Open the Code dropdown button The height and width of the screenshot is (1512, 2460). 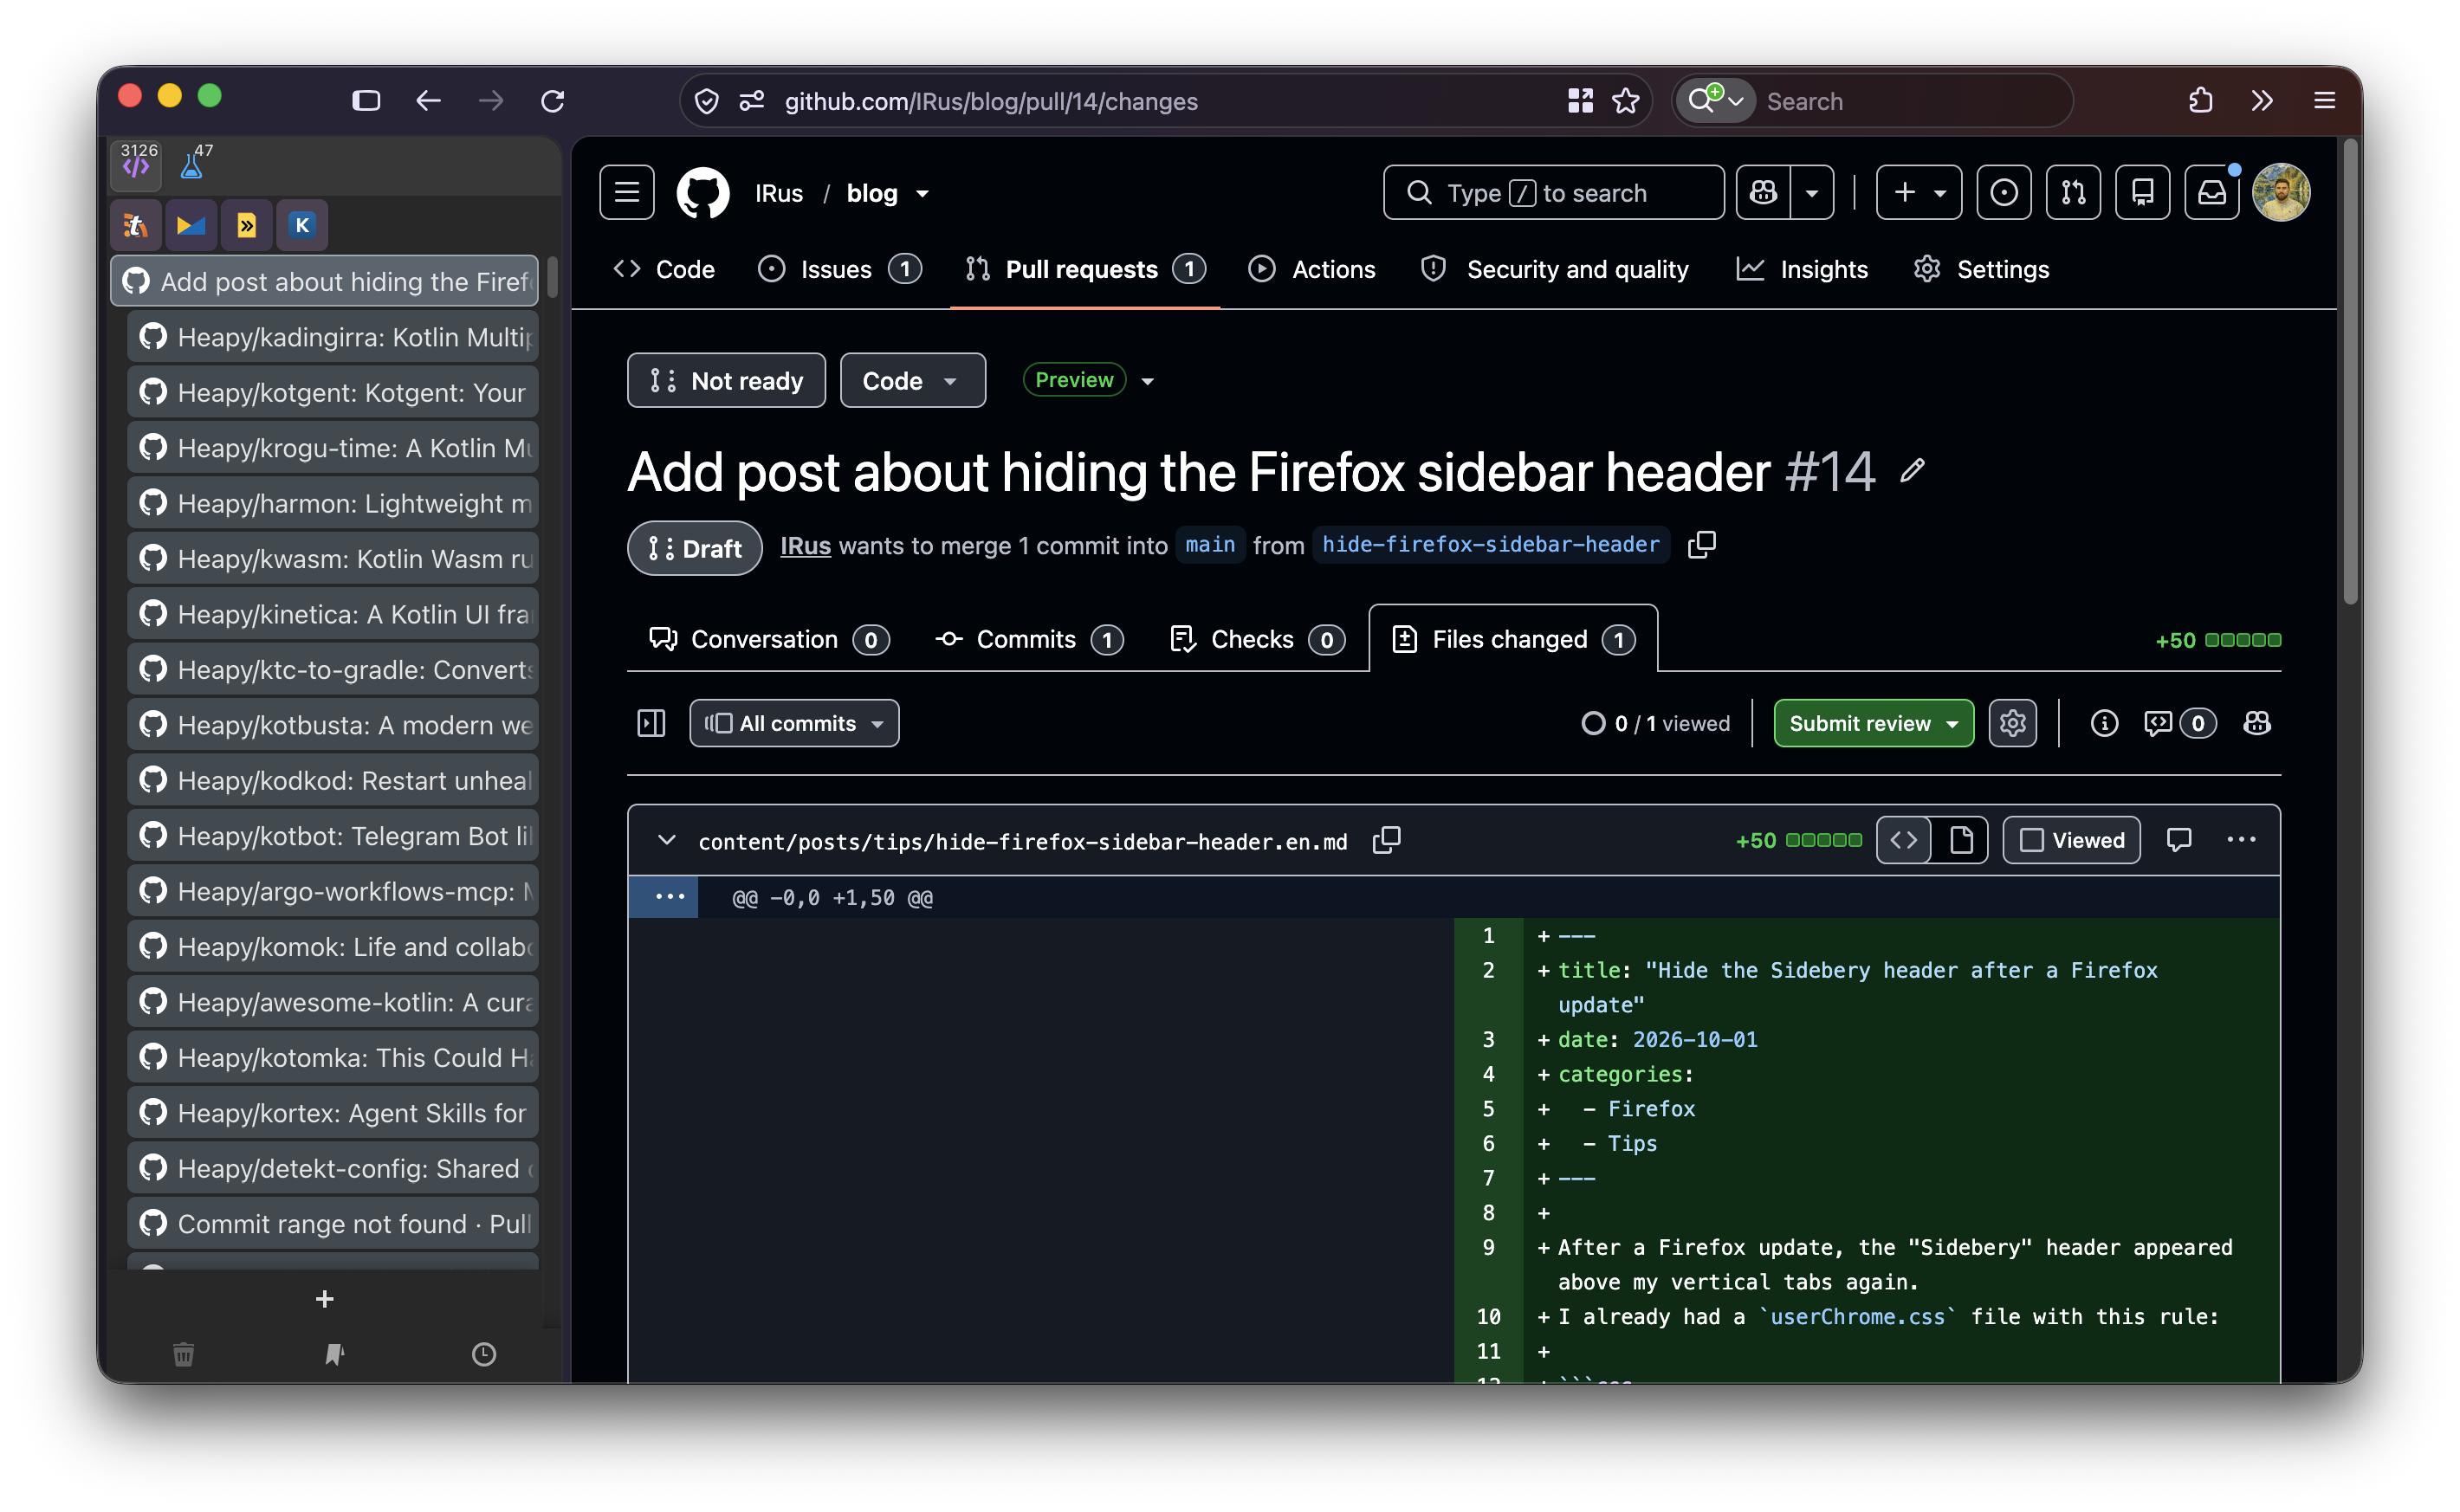point(912,381)
